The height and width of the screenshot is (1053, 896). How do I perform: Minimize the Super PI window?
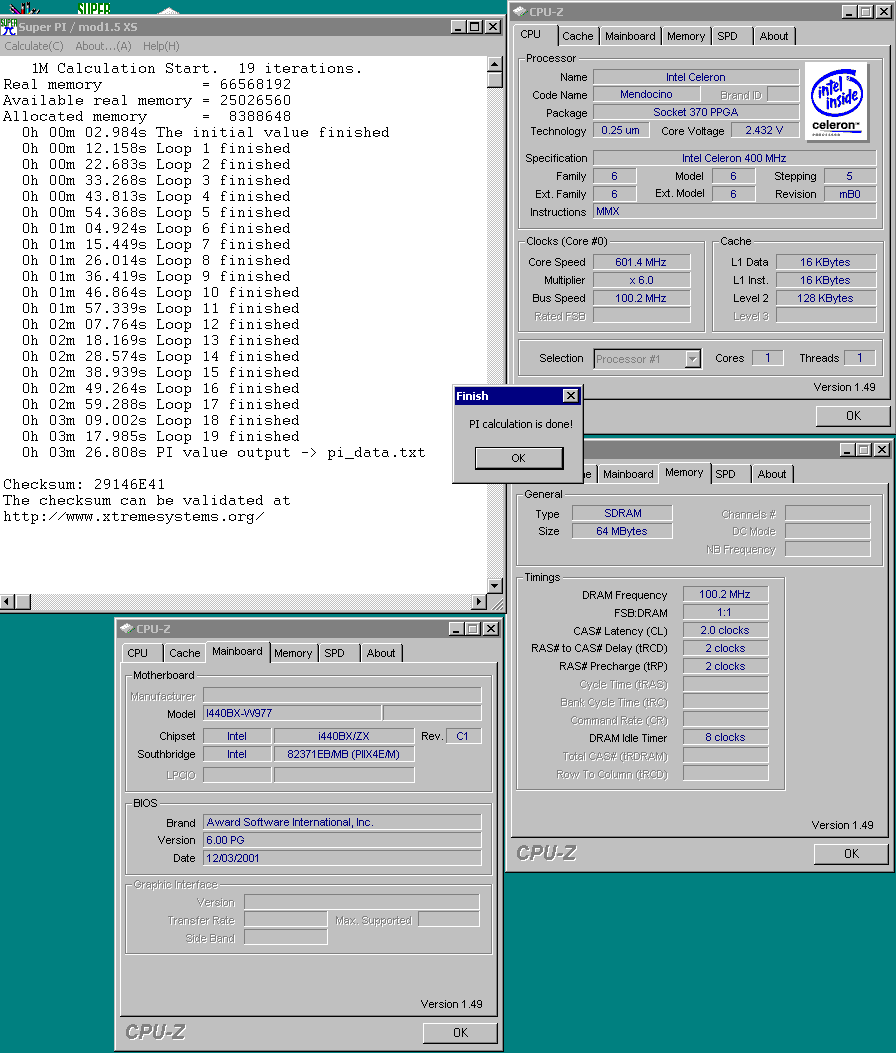click(458, 27)
